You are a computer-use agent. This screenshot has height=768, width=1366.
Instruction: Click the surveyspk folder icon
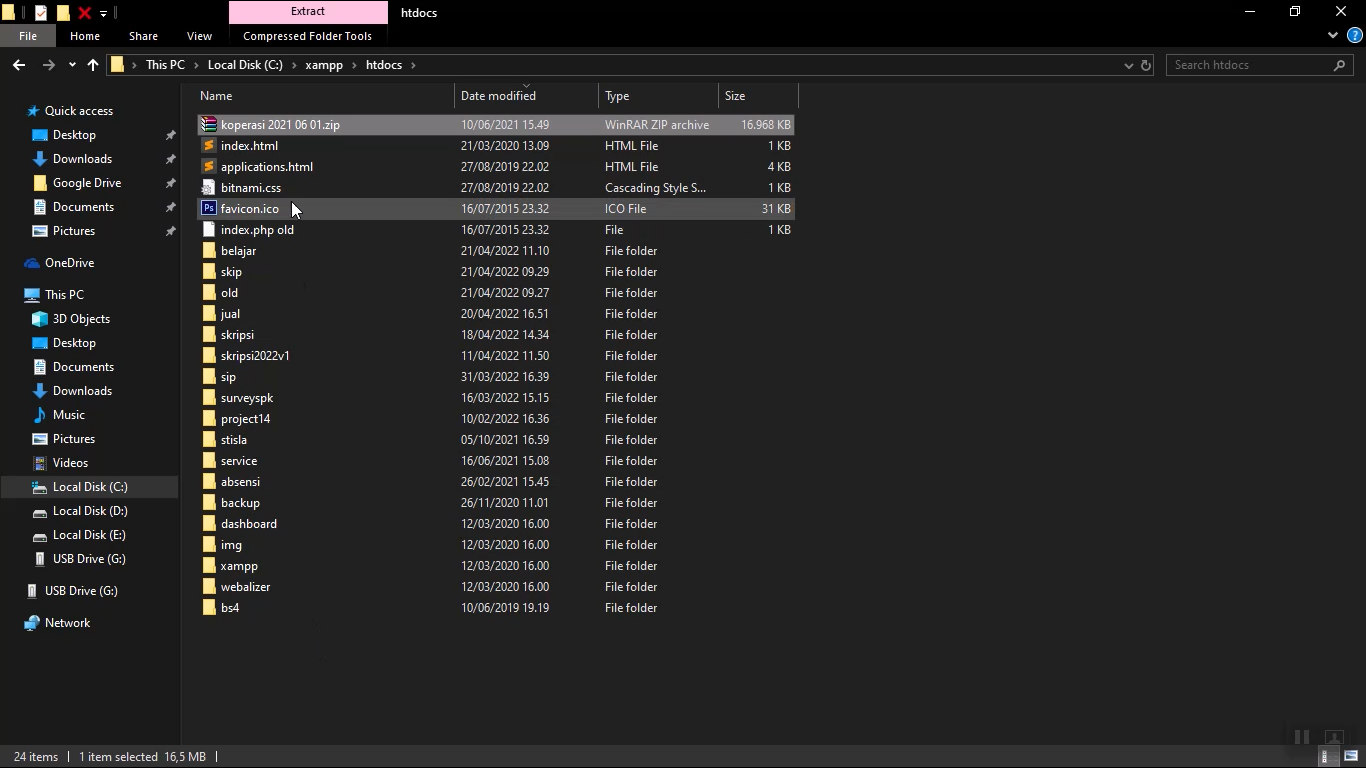[209, 398]
